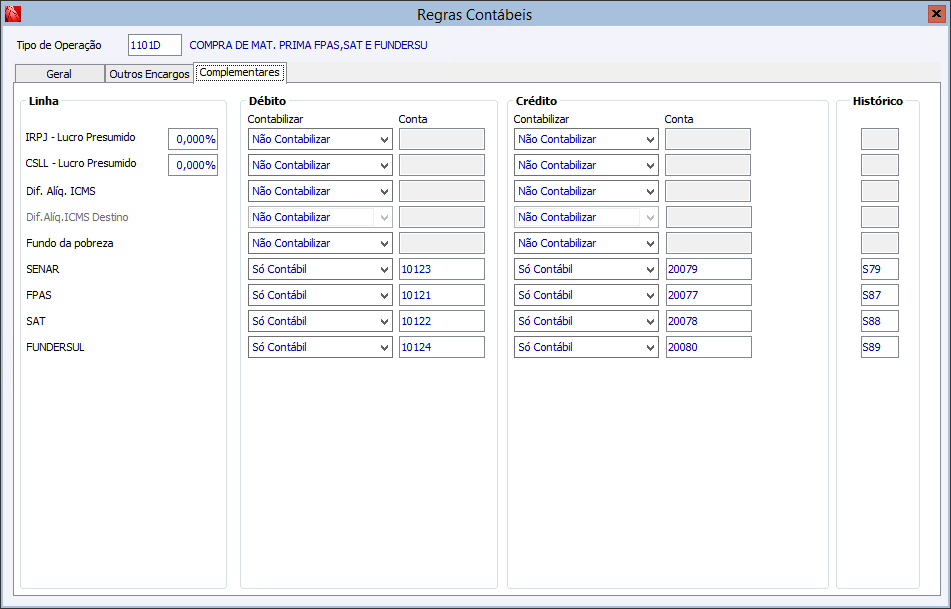Open the Fundo da pobreza credit dropdown

pyautogui.click(x=586, y=243)
